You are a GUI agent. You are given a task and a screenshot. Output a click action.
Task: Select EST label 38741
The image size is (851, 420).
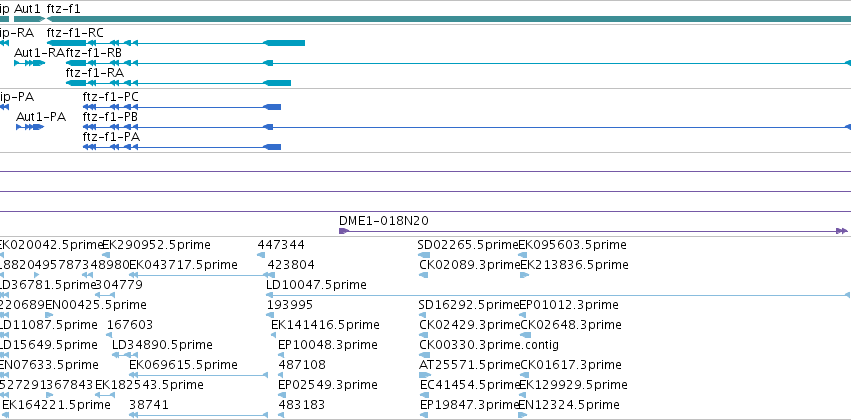(149, 406)
